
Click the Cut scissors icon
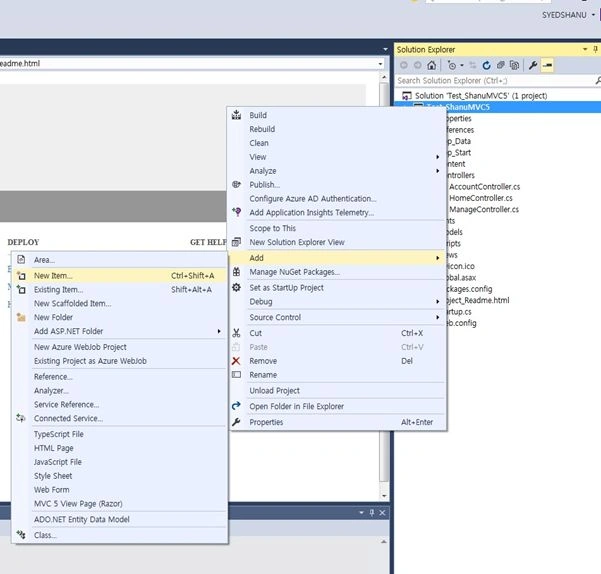tap(236, 333)
